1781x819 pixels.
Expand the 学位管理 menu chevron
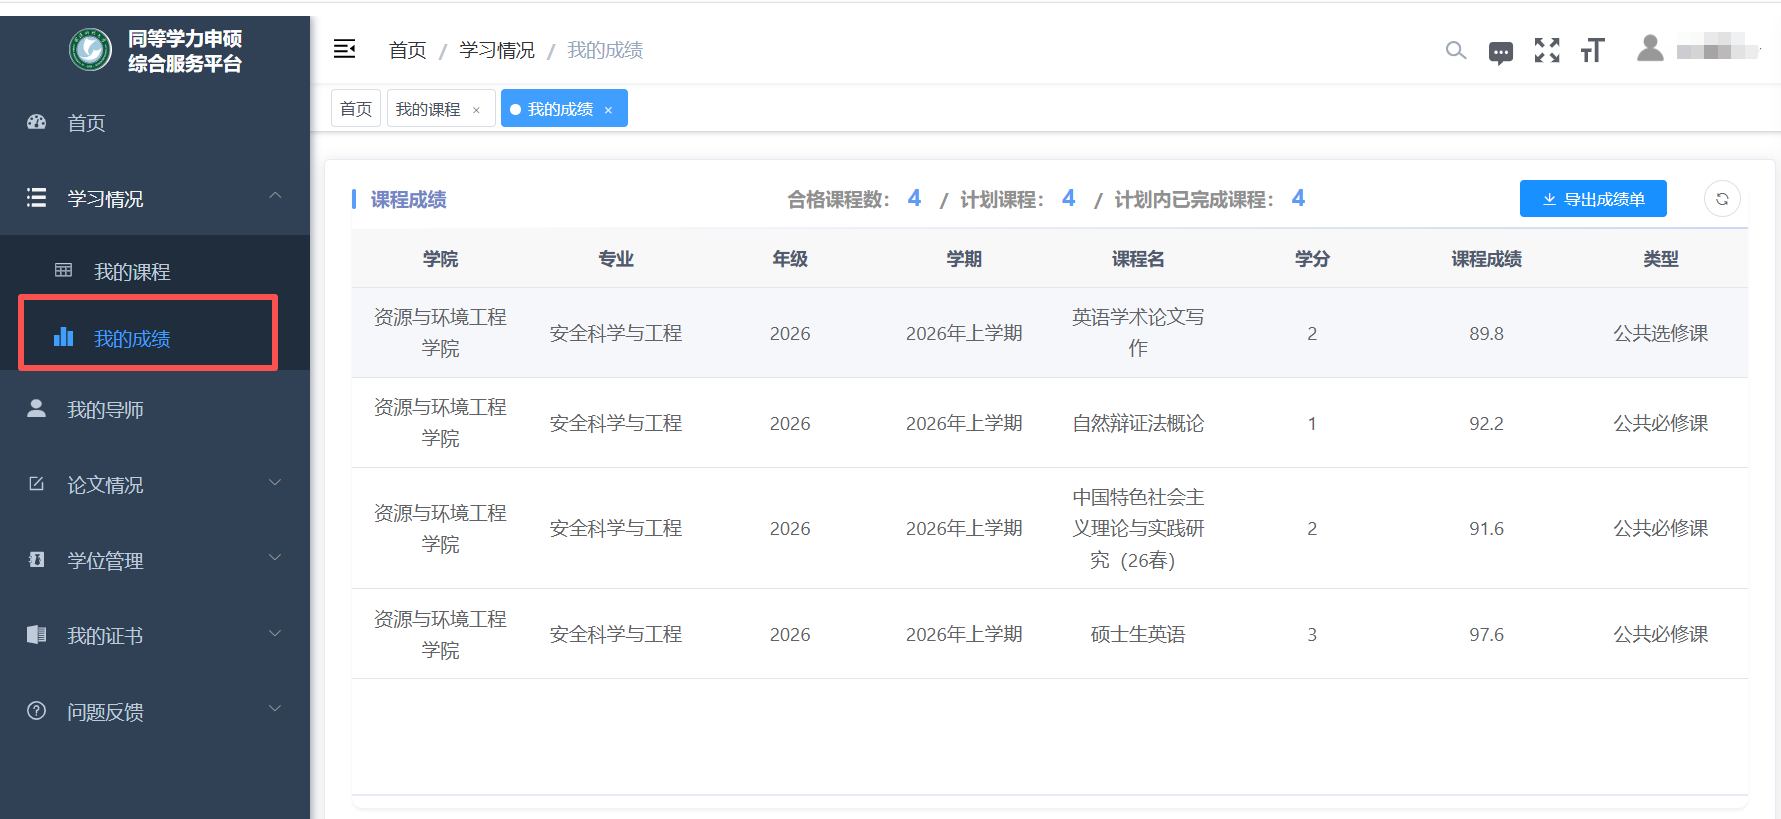coord(275,557)
